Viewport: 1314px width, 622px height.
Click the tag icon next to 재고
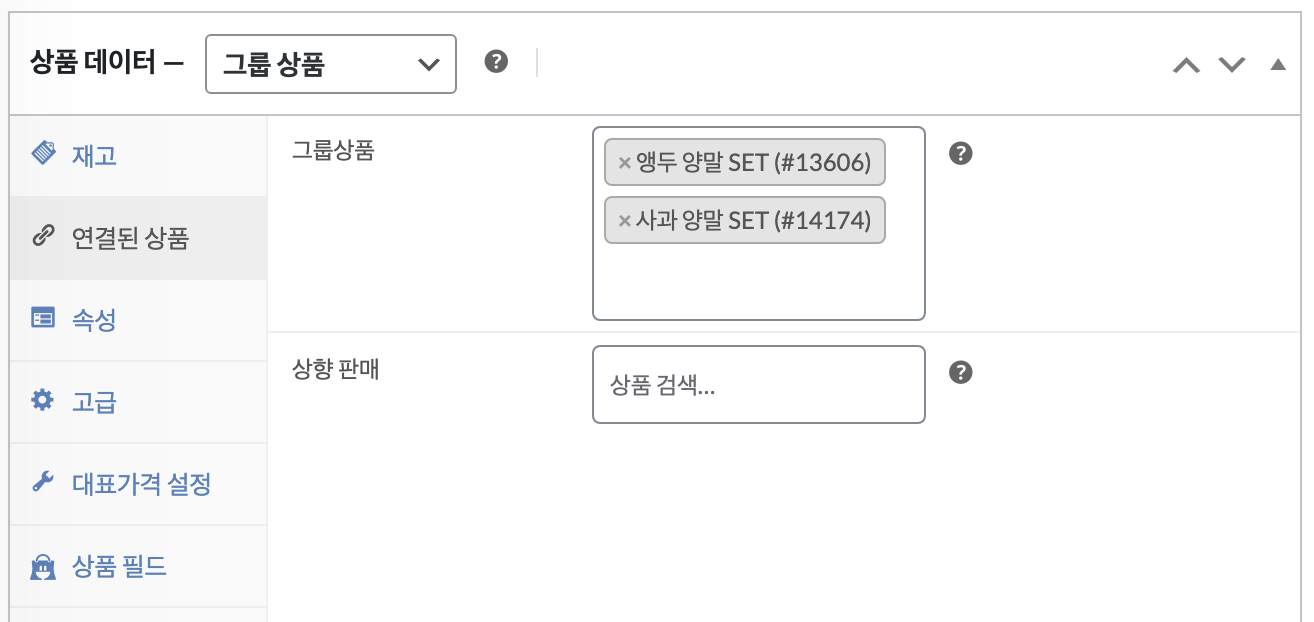point(43,153)
